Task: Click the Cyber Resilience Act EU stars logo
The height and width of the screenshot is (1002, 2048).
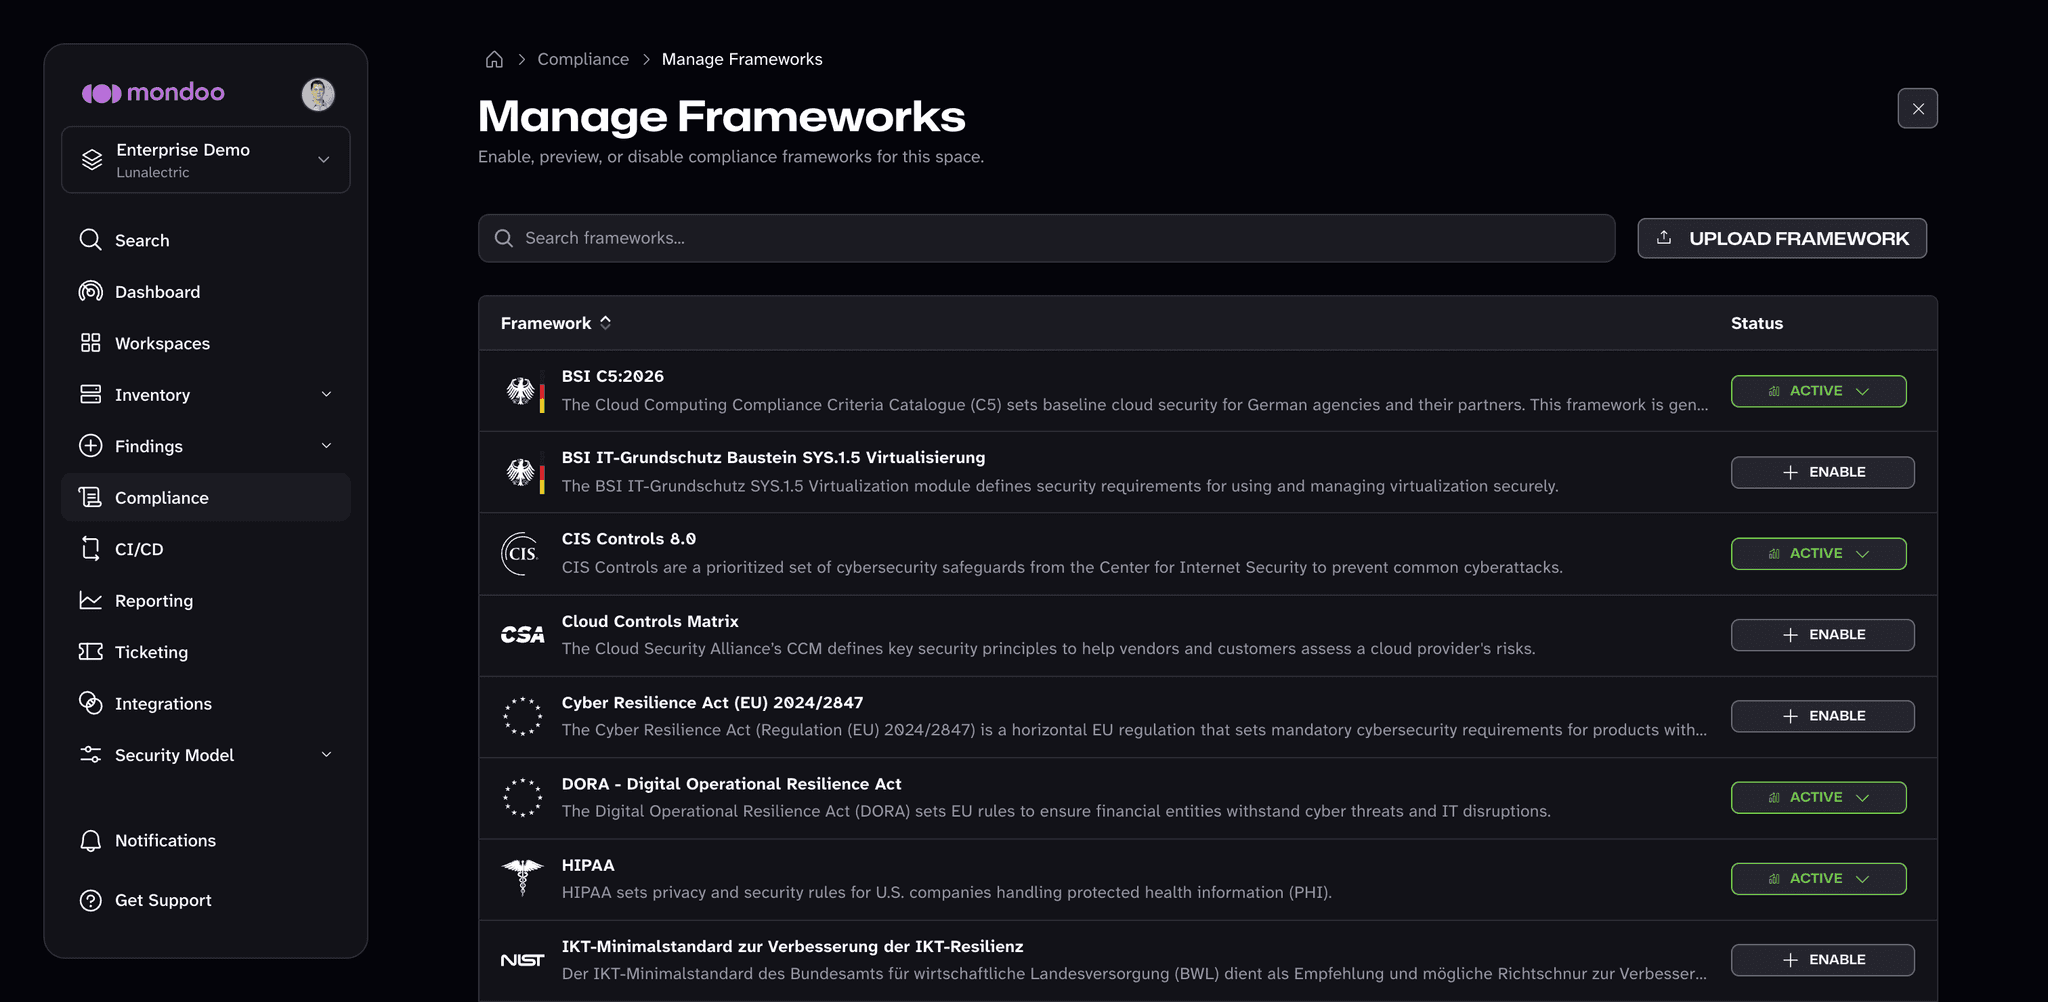Action: point(522,716)
